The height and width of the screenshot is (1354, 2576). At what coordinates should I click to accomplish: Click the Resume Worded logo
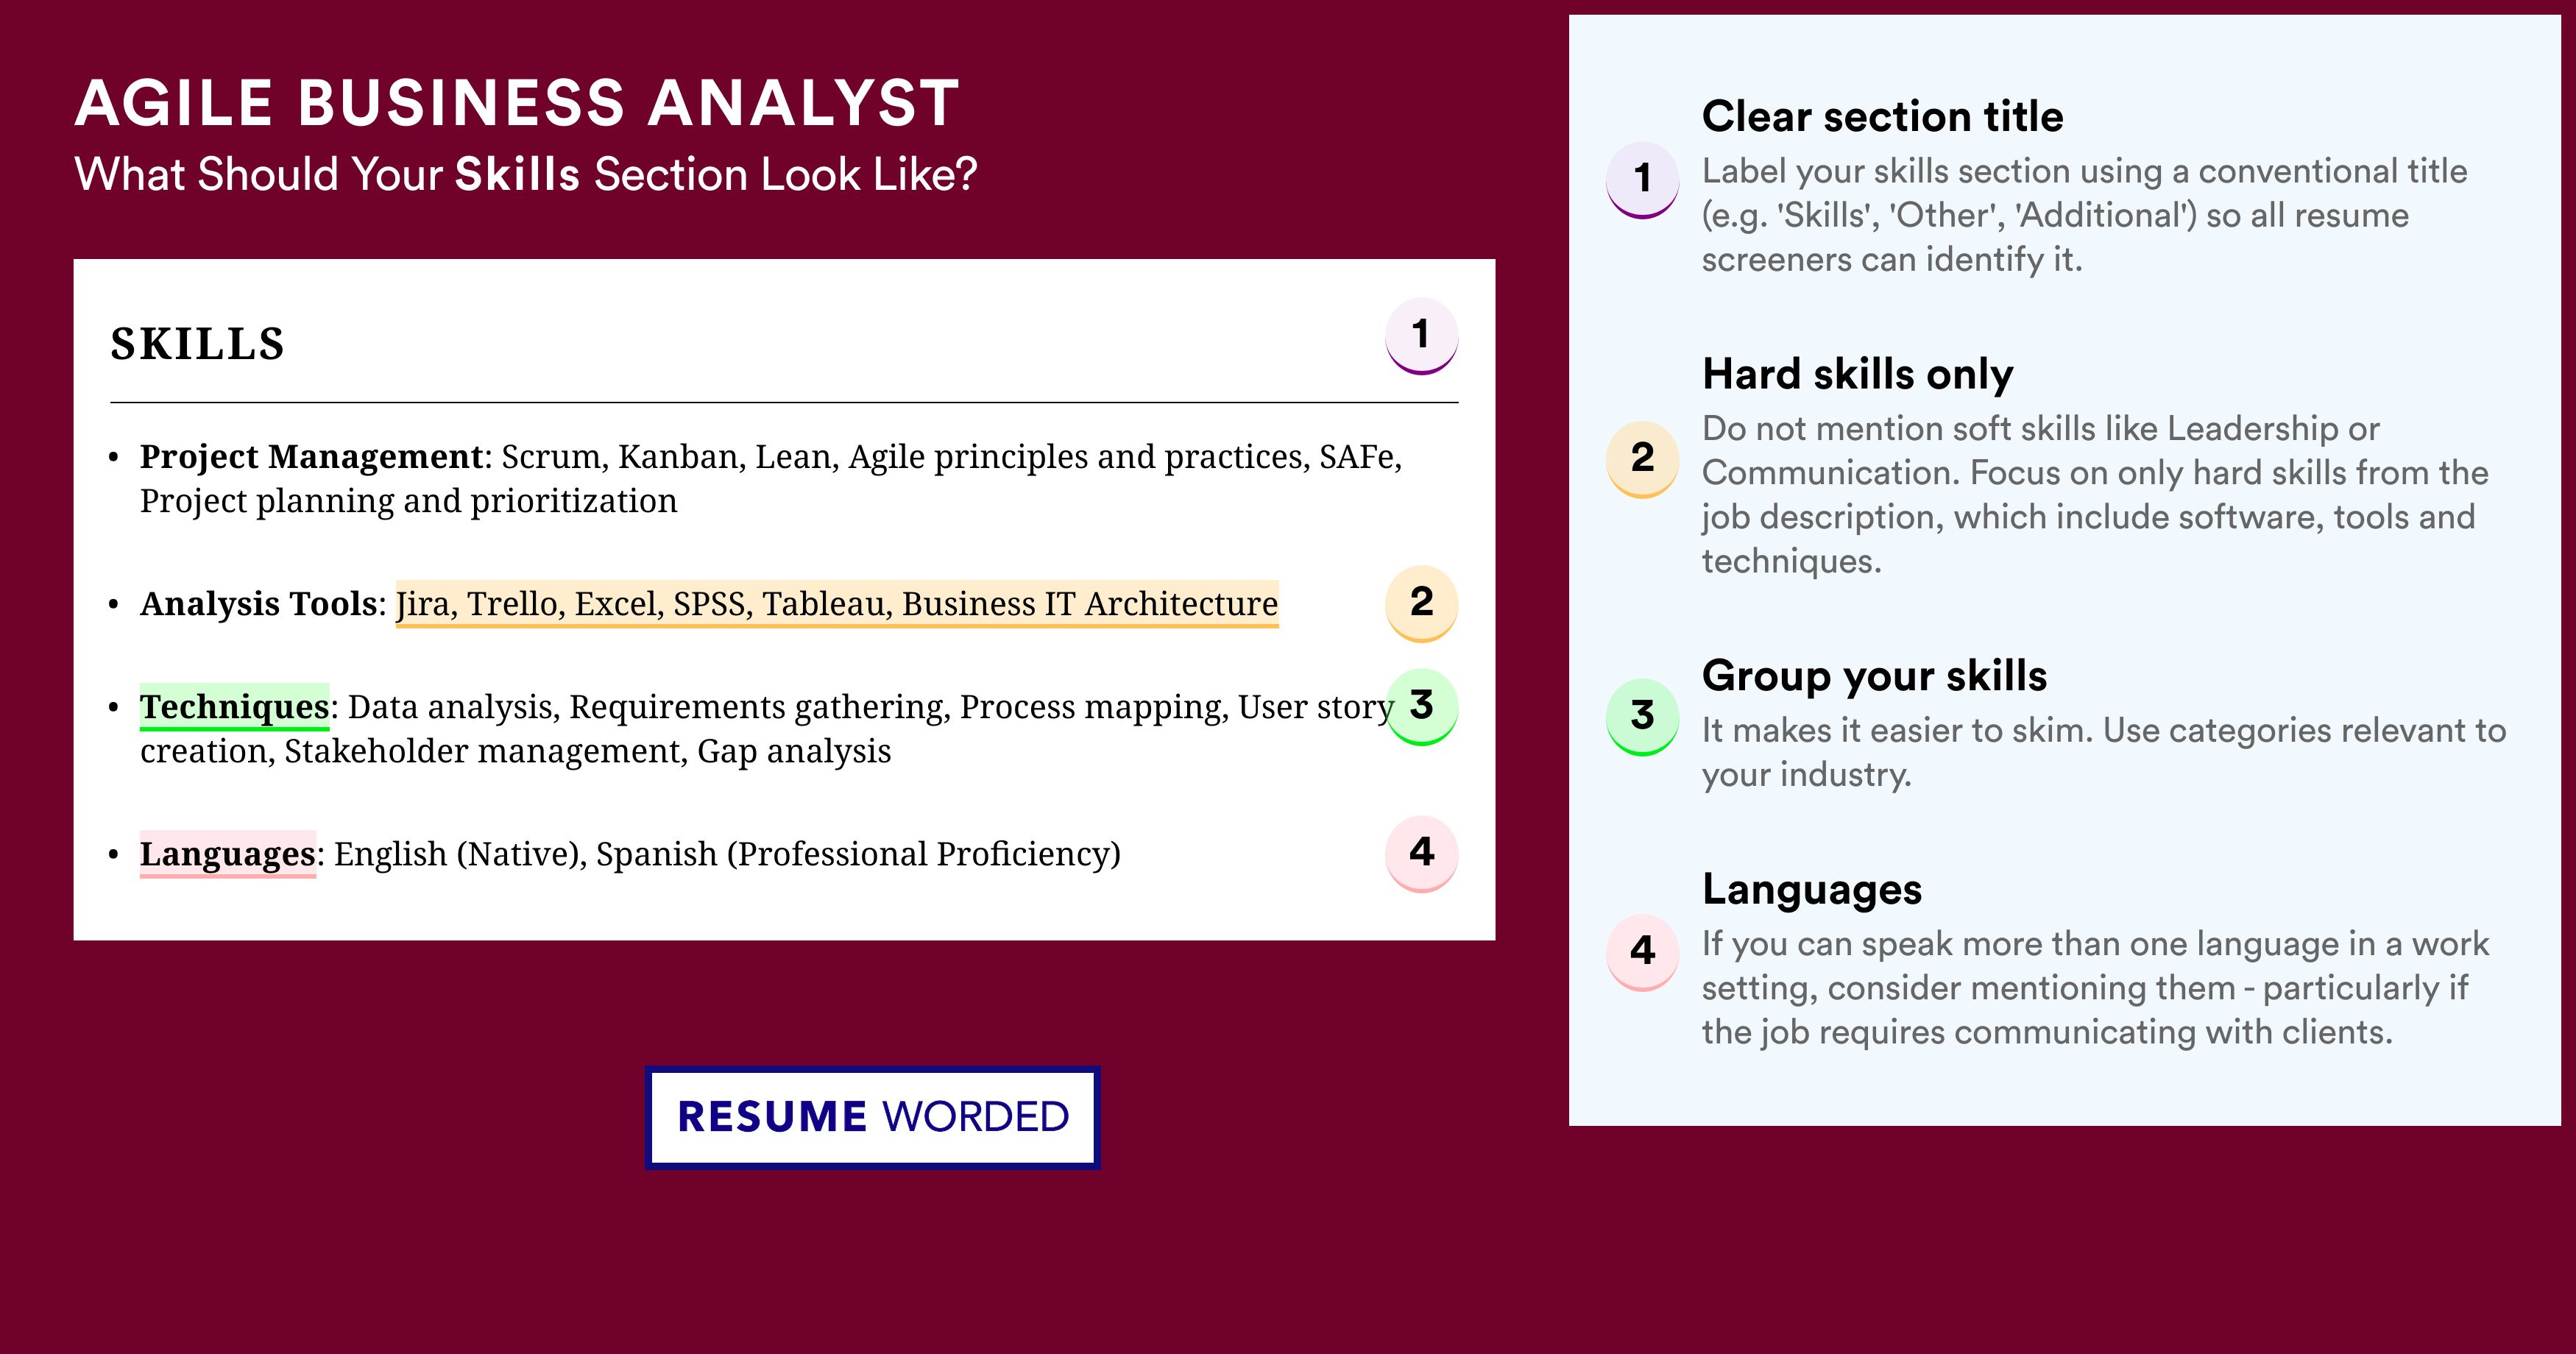(x=873, y=1117)
